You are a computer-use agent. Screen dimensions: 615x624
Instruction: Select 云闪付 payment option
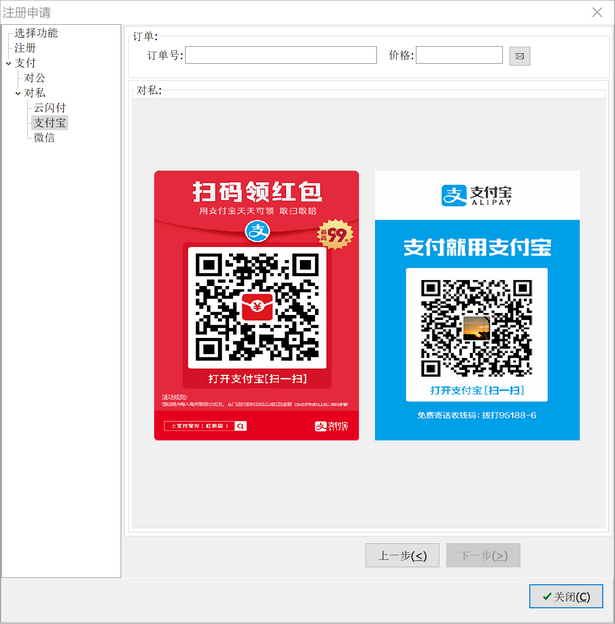[50, 108]
